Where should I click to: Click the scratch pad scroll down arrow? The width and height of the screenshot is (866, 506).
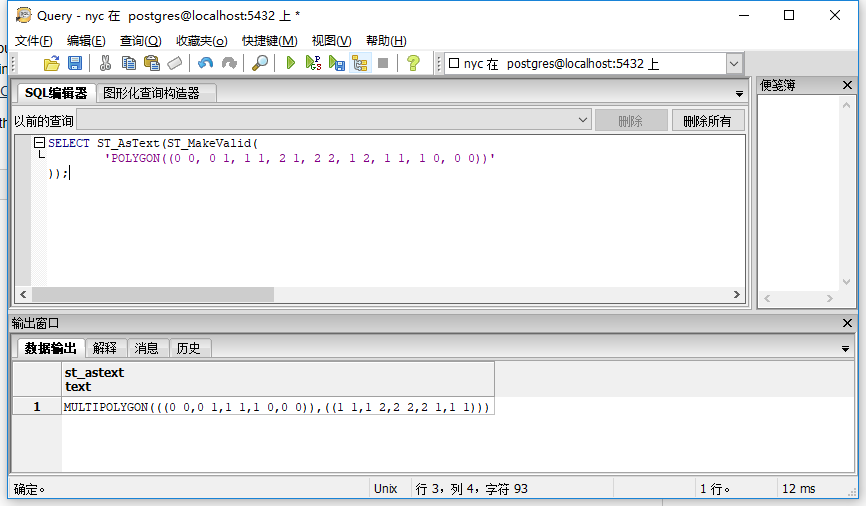(846, 282)
